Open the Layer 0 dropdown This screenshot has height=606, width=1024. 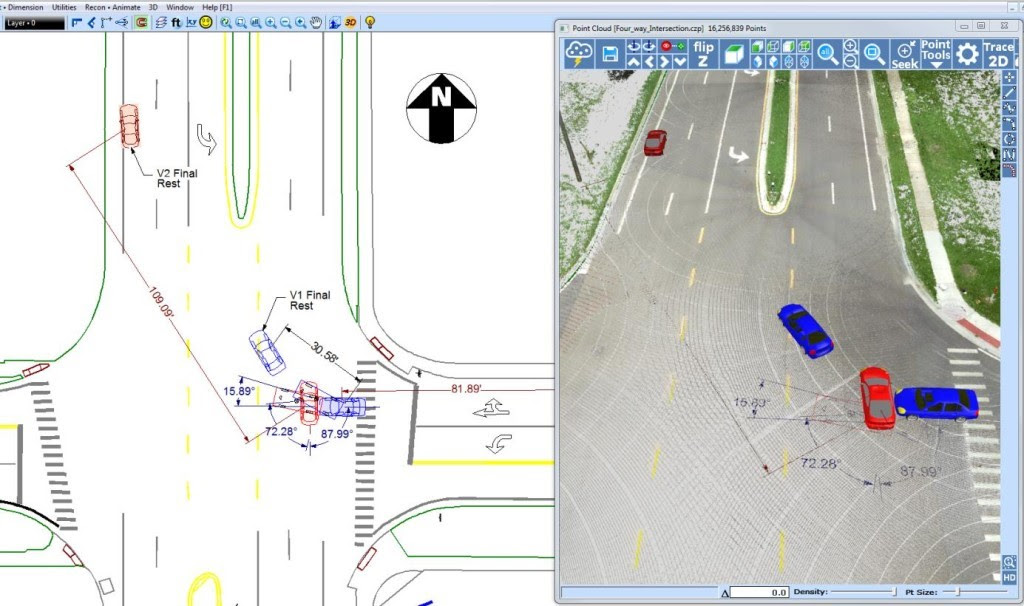(x=35, y=23)
